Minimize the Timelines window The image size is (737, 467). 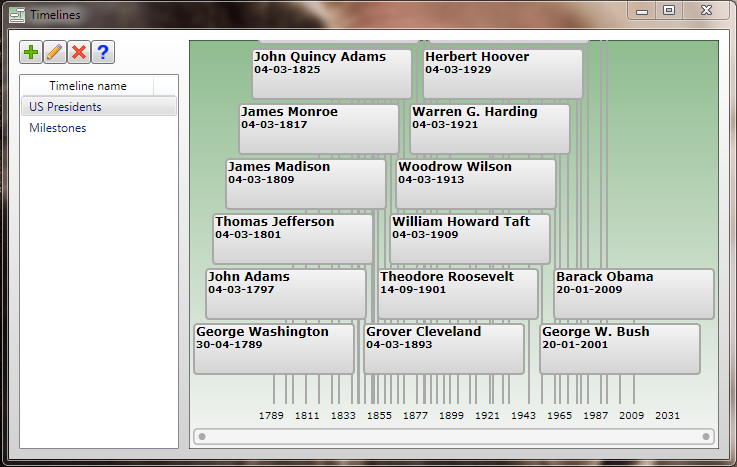pos(642,10)
